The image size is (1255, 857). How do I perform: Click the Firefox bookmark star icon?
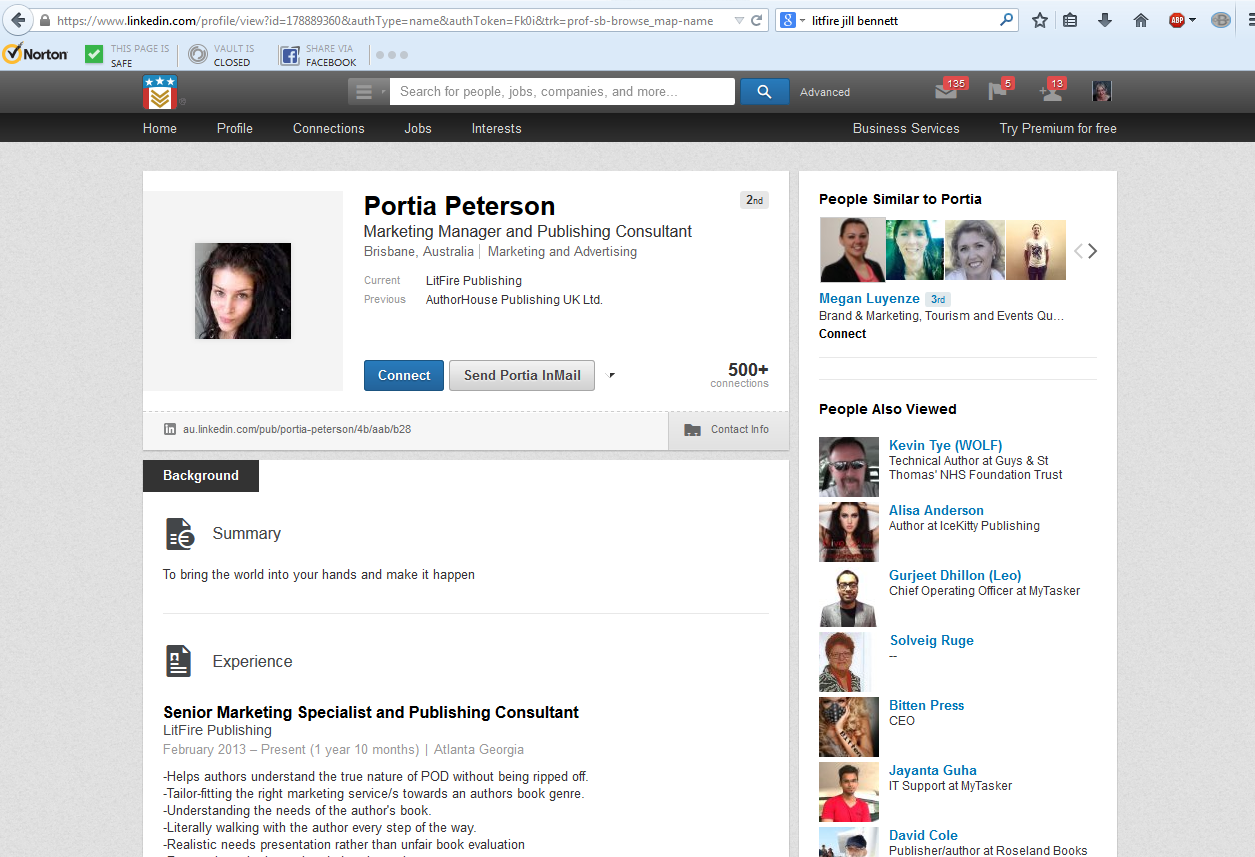point(1040,20)
